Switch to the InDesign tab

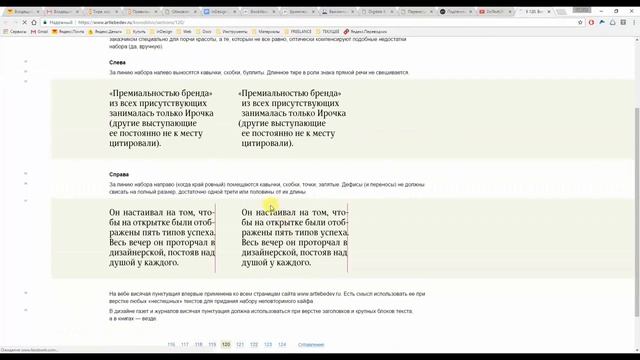tap(219, 12)
